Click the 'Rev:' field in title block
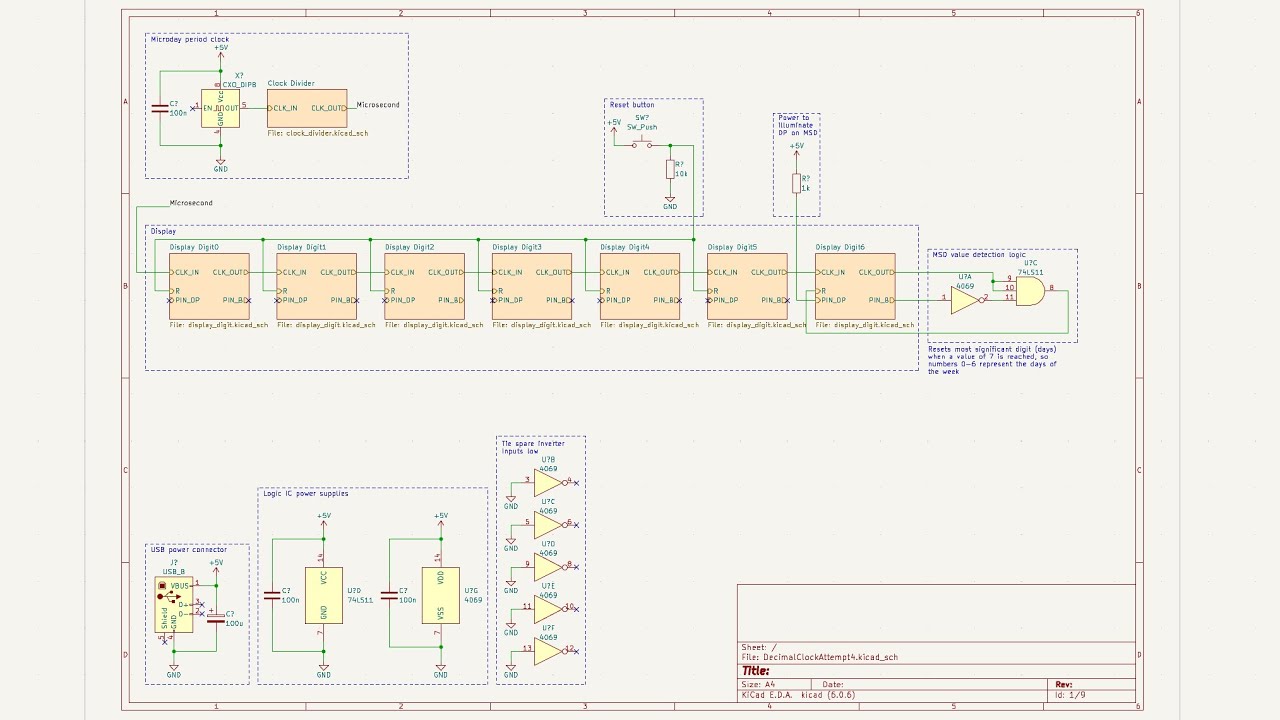 (1064, 684)
